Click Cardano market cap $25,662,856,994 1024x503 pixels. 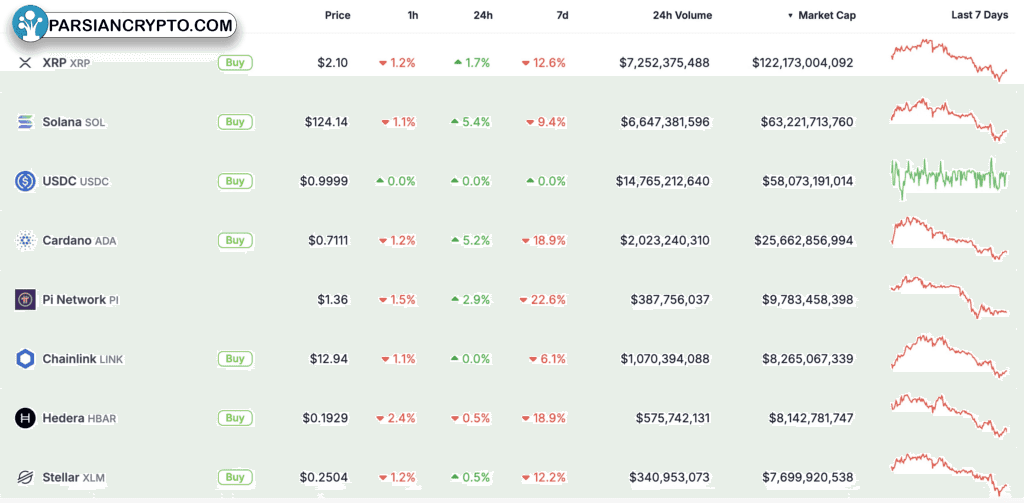pyautogui.click(x=803, y=240)
